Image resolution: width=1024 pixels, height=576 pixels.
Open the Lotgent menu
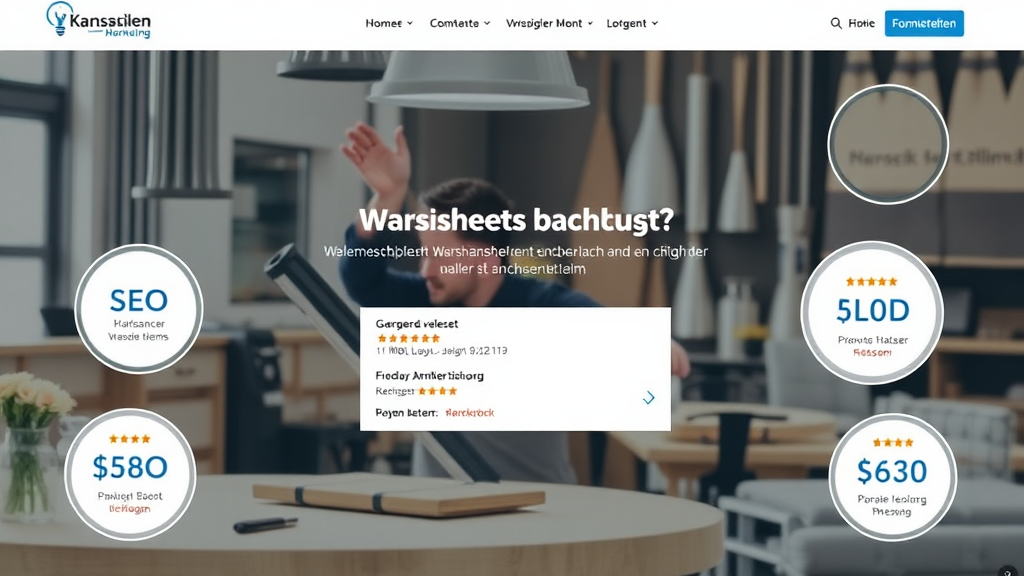coord(632,24)
